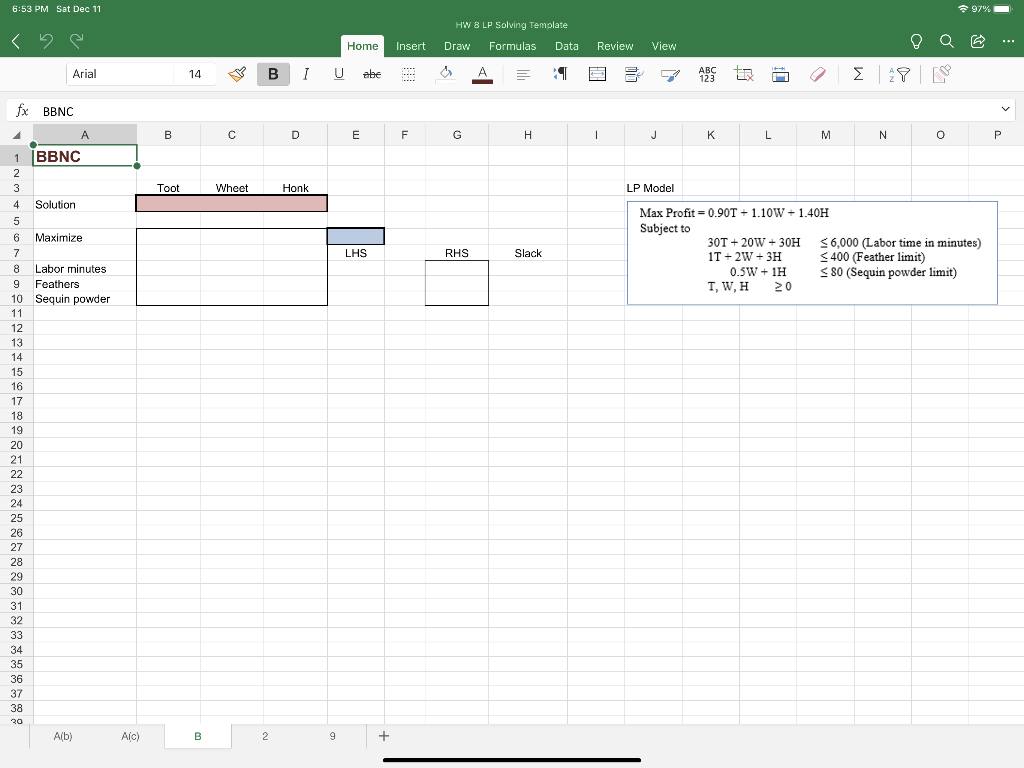Toggle strikethrough text formatting
This screenshot has height=768, width=1024.
372,73
